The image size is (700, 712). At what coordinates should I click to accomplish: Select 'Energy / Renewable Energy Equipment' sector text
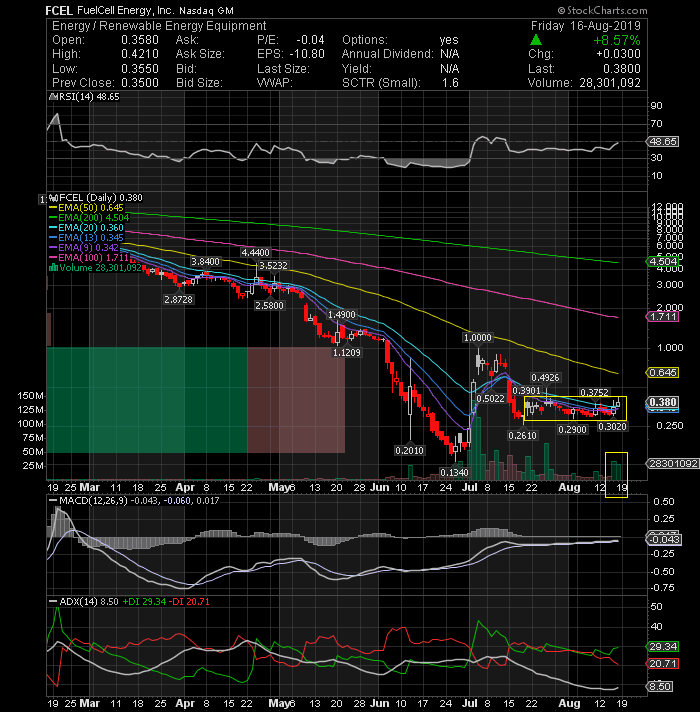tap(159, 26)
